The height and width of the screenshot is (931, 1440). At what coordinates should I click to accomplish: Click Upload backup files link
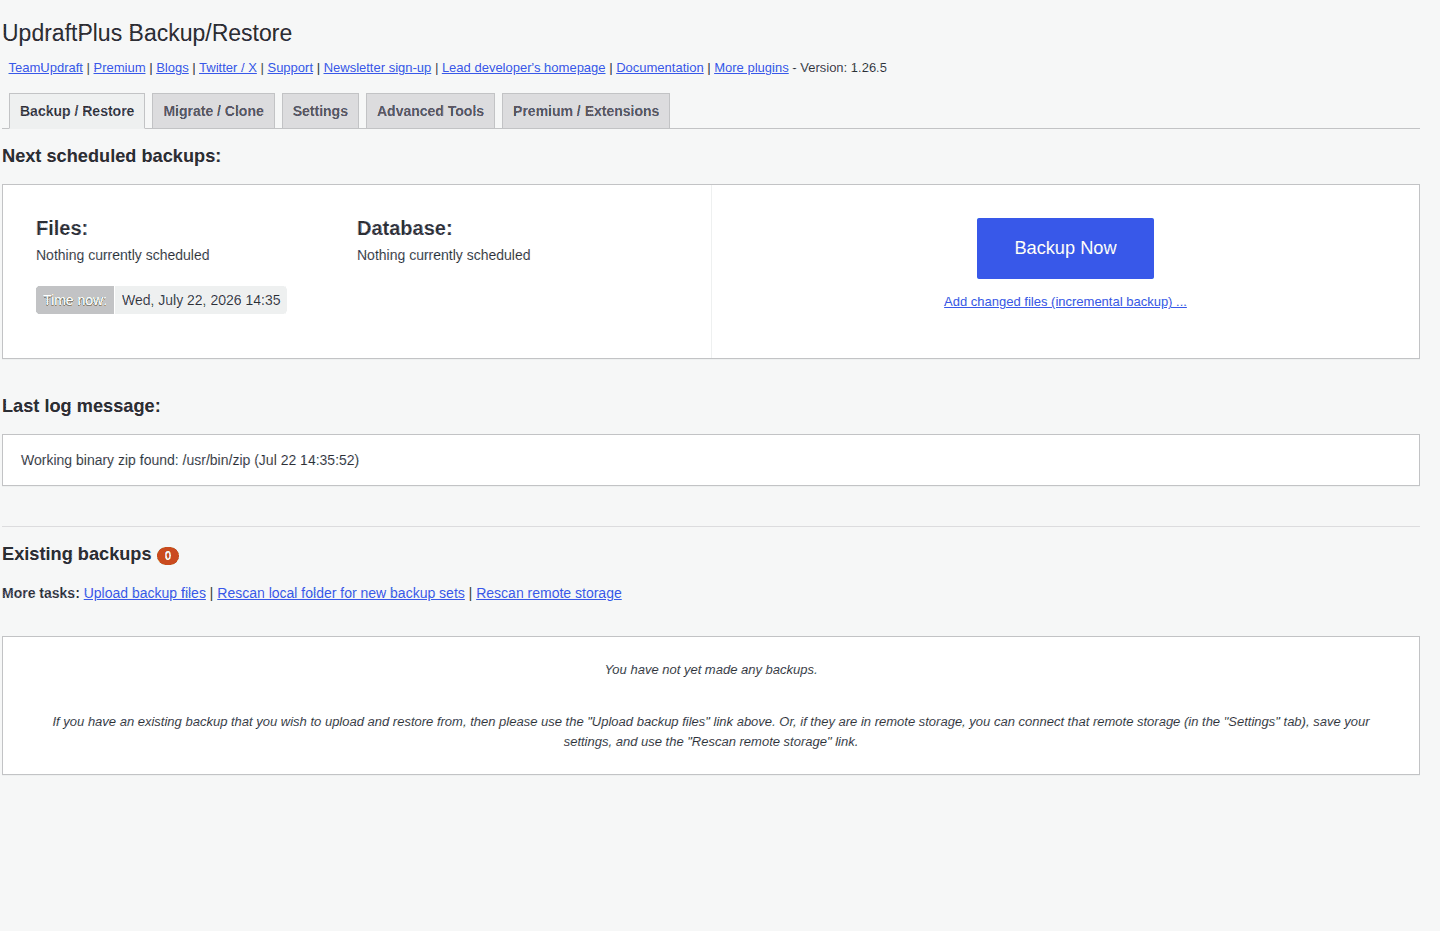(145, 593)
